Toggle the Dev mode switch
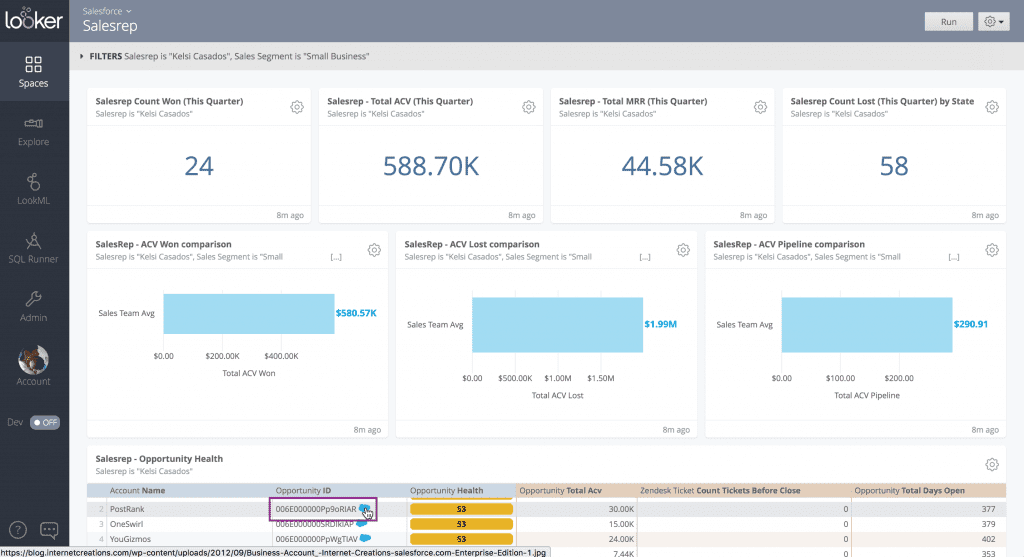Image resolution: width=1024 pixels, height=557 pixels. click(45, 422)
